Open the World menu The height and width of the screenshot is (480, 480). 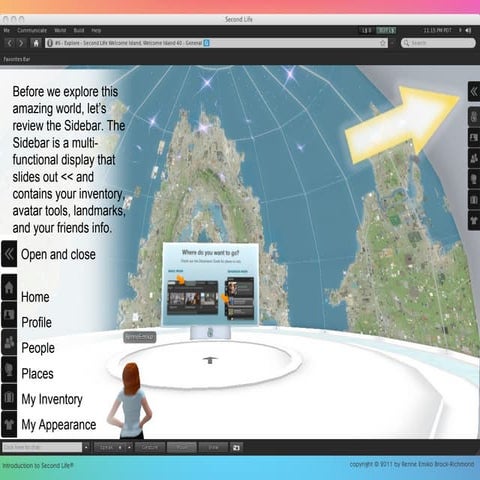60,30
